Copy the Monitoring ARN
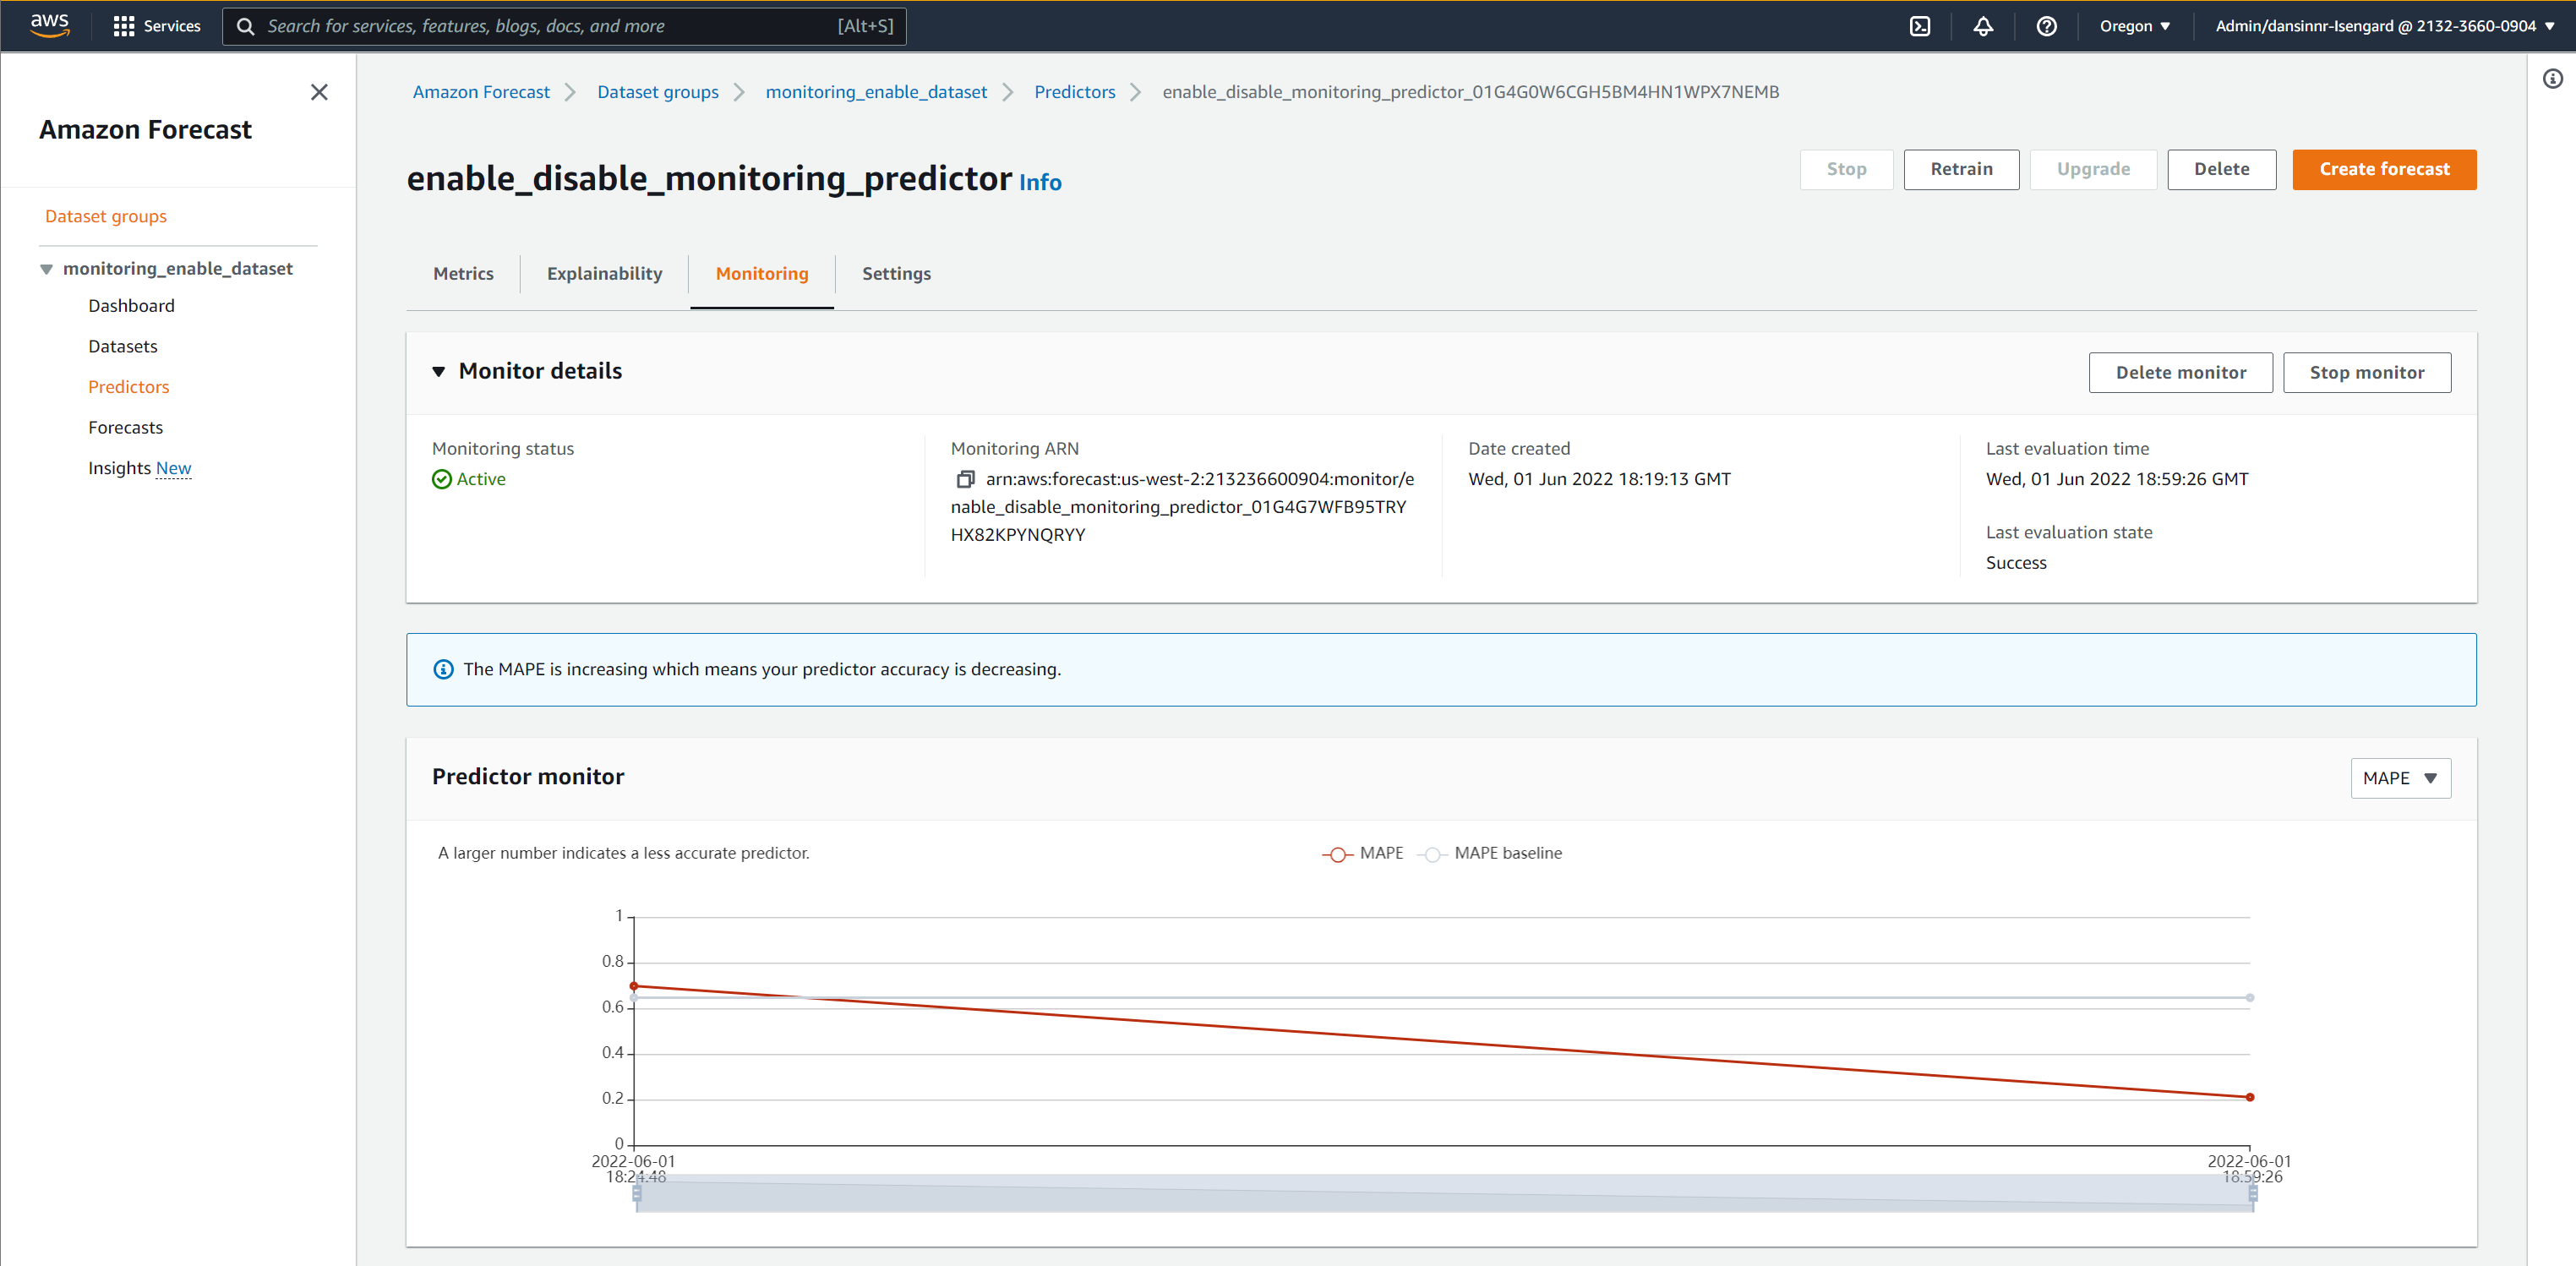 coord(965,479)
